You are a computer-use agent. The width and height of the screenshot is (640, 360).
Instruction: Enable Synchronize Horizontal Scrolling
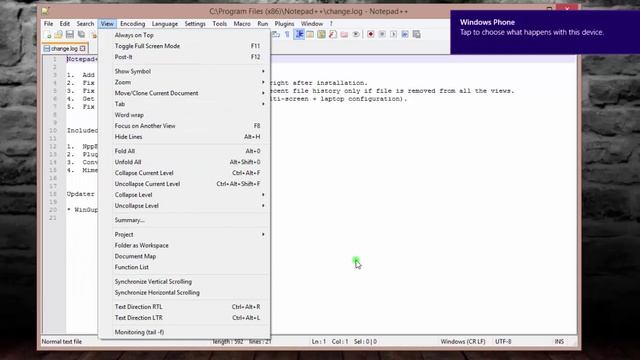click(184, 293)
